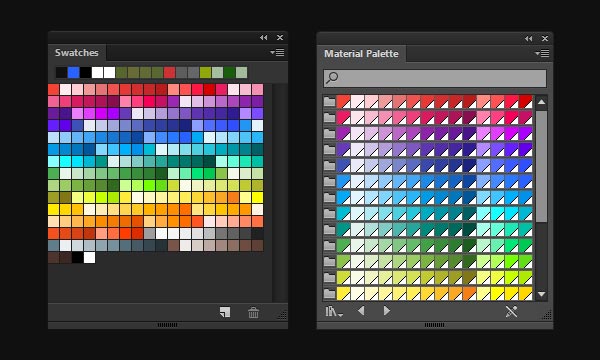
Task: Go to previous page in Material Palette
Action: click(361, 311)
